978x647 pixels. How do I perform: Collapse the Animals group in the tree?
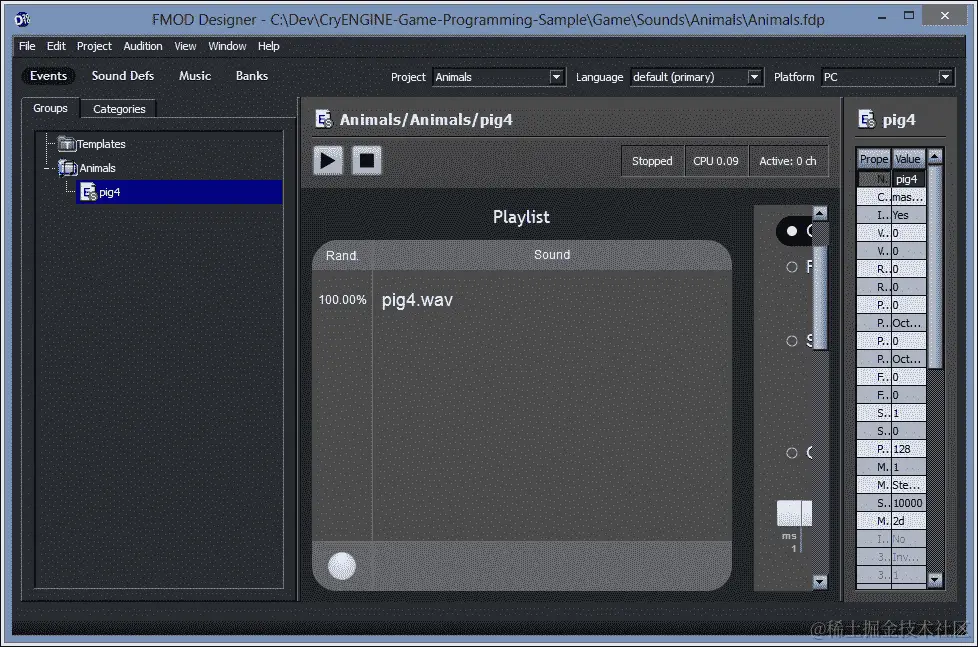47,168
